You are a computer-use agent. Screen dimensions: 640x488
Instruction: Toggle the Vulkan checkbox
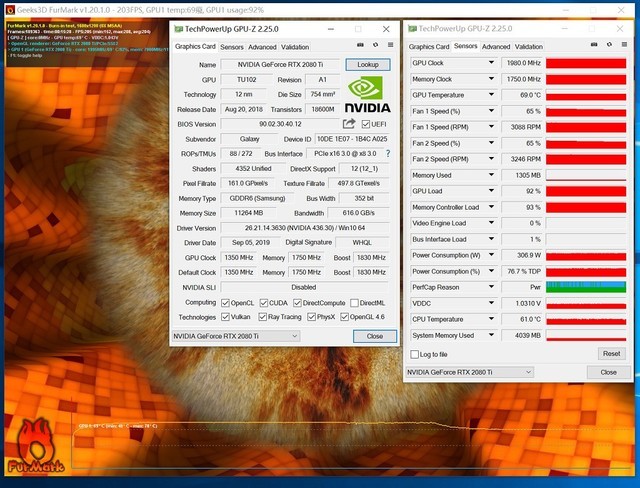[x=225, y=317]
